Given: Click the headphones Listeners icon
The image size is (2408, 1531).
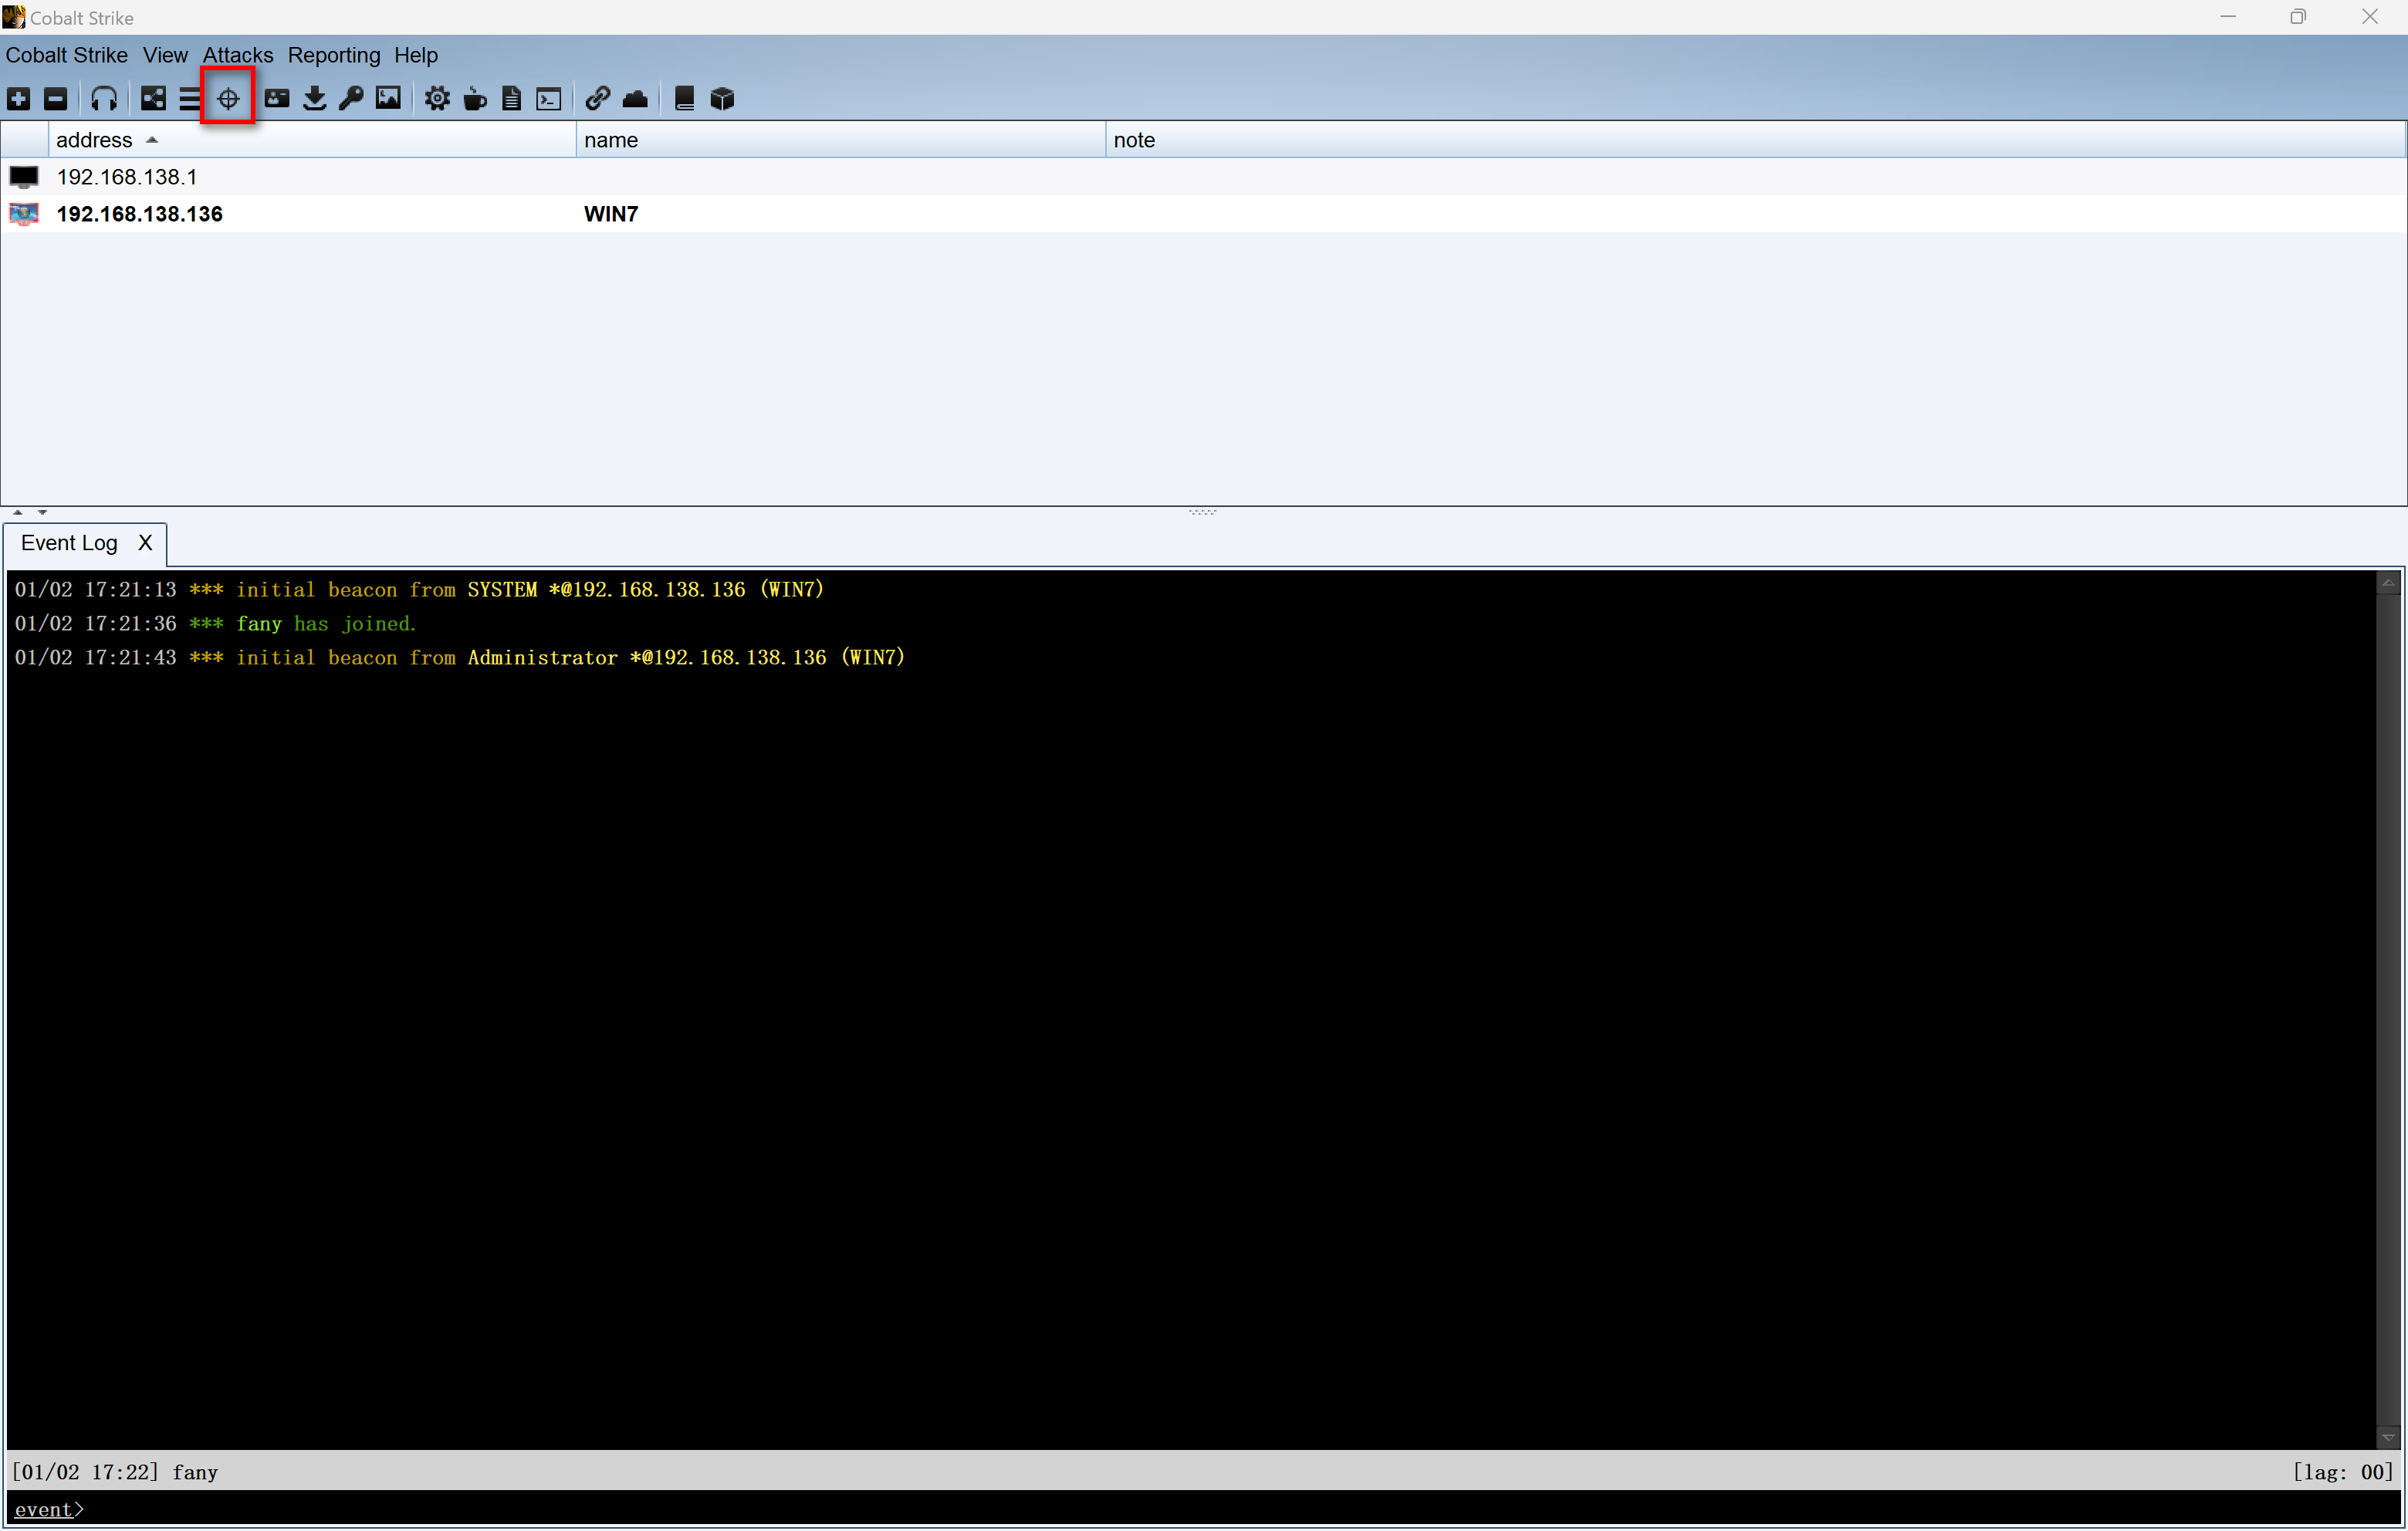Looking at the screenshot, I should [104, 98].
